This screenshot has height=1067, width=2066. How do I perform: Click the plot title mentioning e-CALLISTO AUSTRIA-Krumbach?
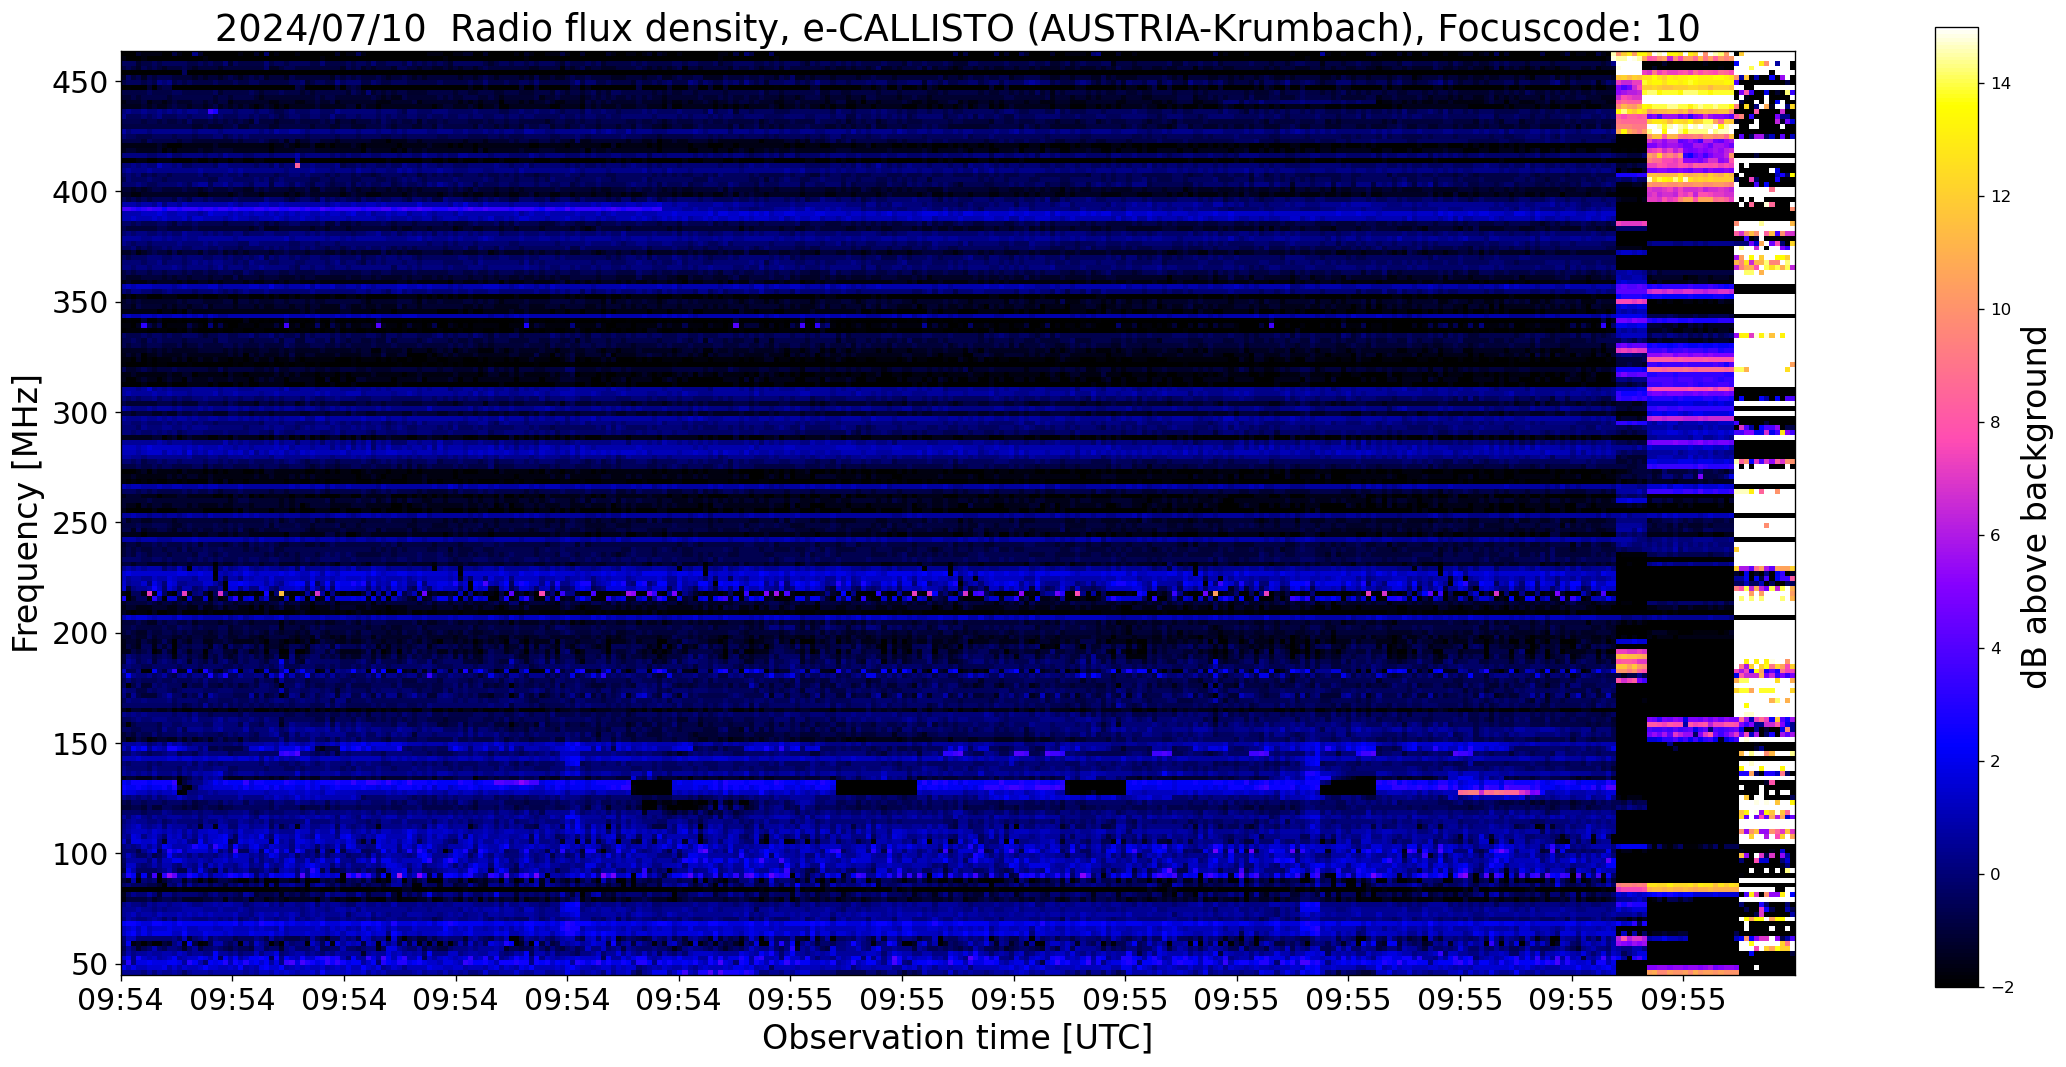(957, 28)
